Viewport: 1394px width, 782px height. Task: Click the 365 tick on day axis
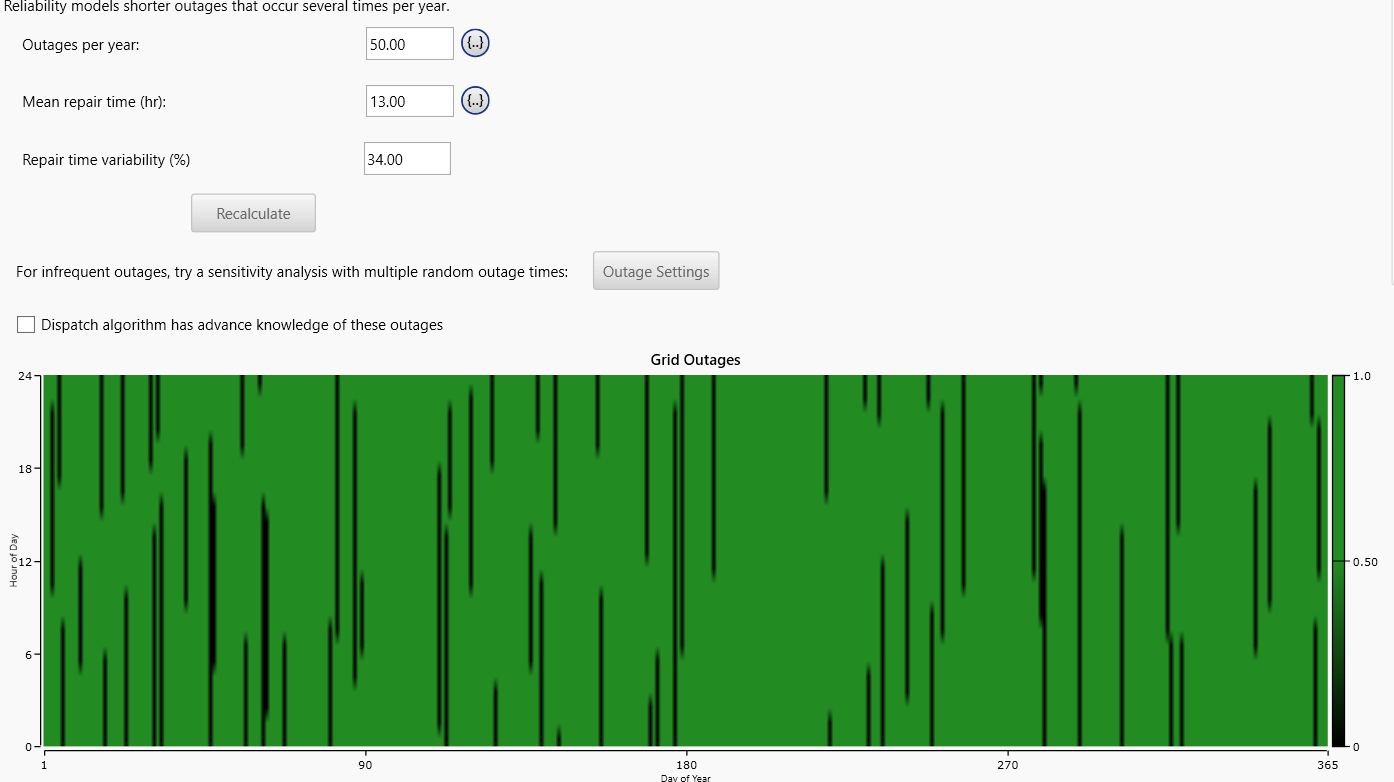pyautogui.click(x=1325, y=765)
